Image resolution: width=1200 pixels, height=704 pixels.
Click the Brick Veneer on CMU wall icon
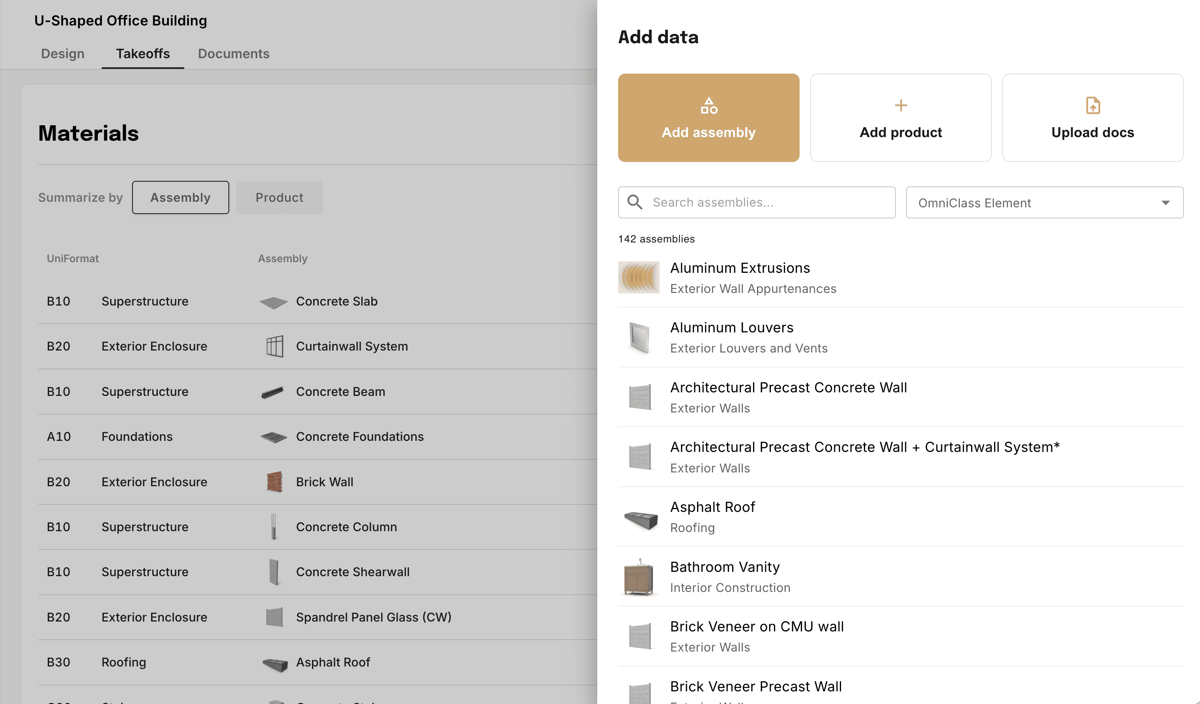640,636
